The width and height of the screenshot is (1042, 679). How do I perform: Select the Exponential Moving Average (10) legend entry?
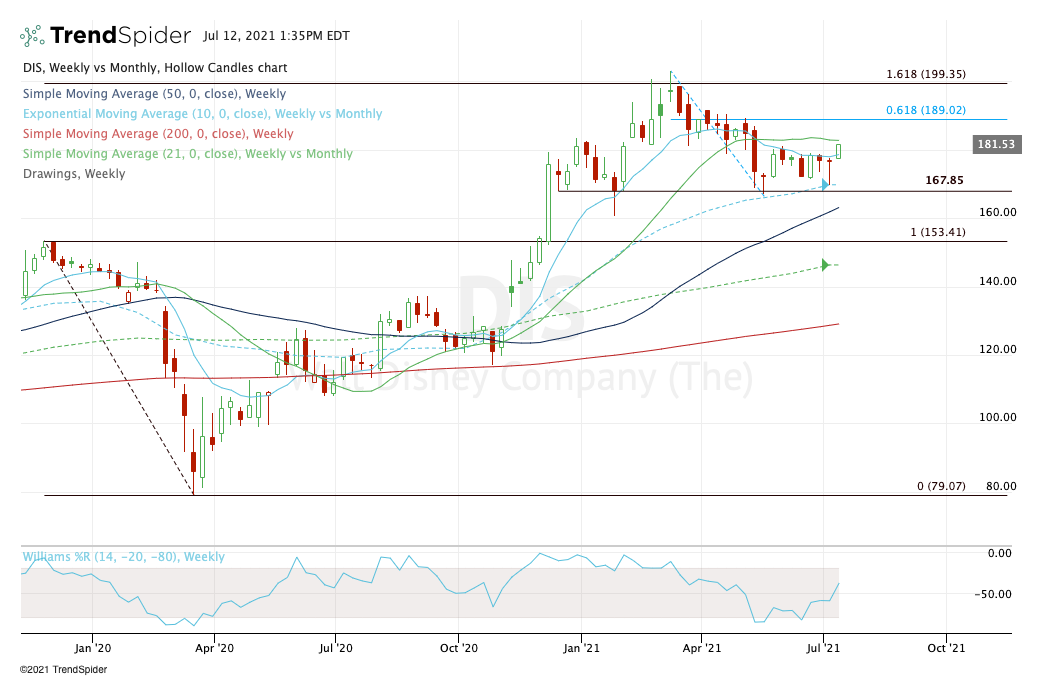pyautogui.click(x=203, y=114)
